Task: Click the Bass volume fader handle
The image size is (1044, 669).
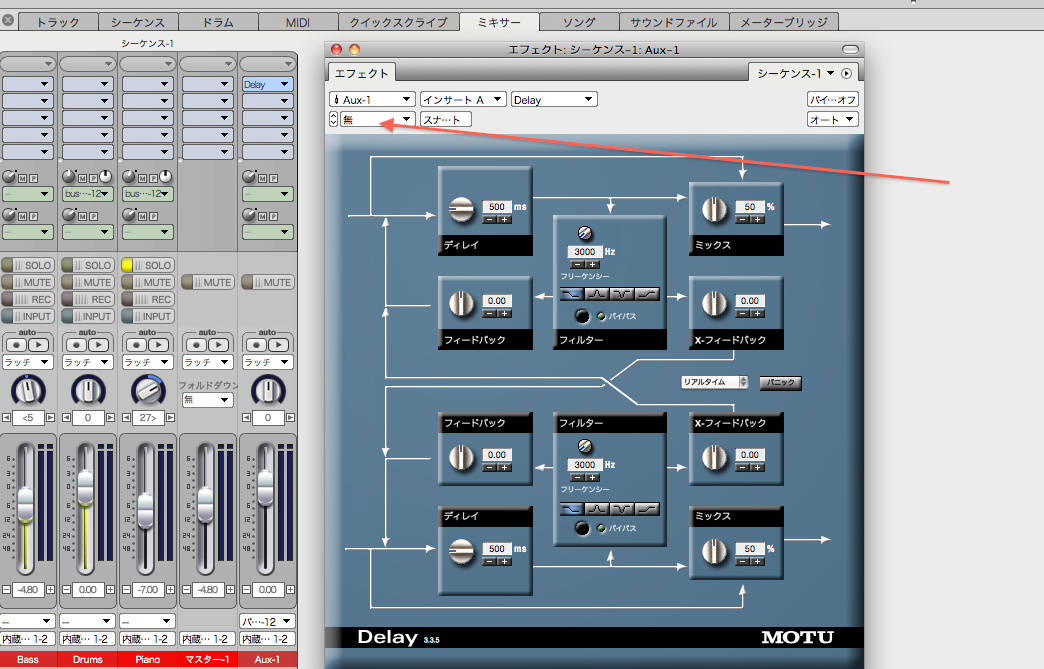Action: pyautogui.click(x=25, y=505)
